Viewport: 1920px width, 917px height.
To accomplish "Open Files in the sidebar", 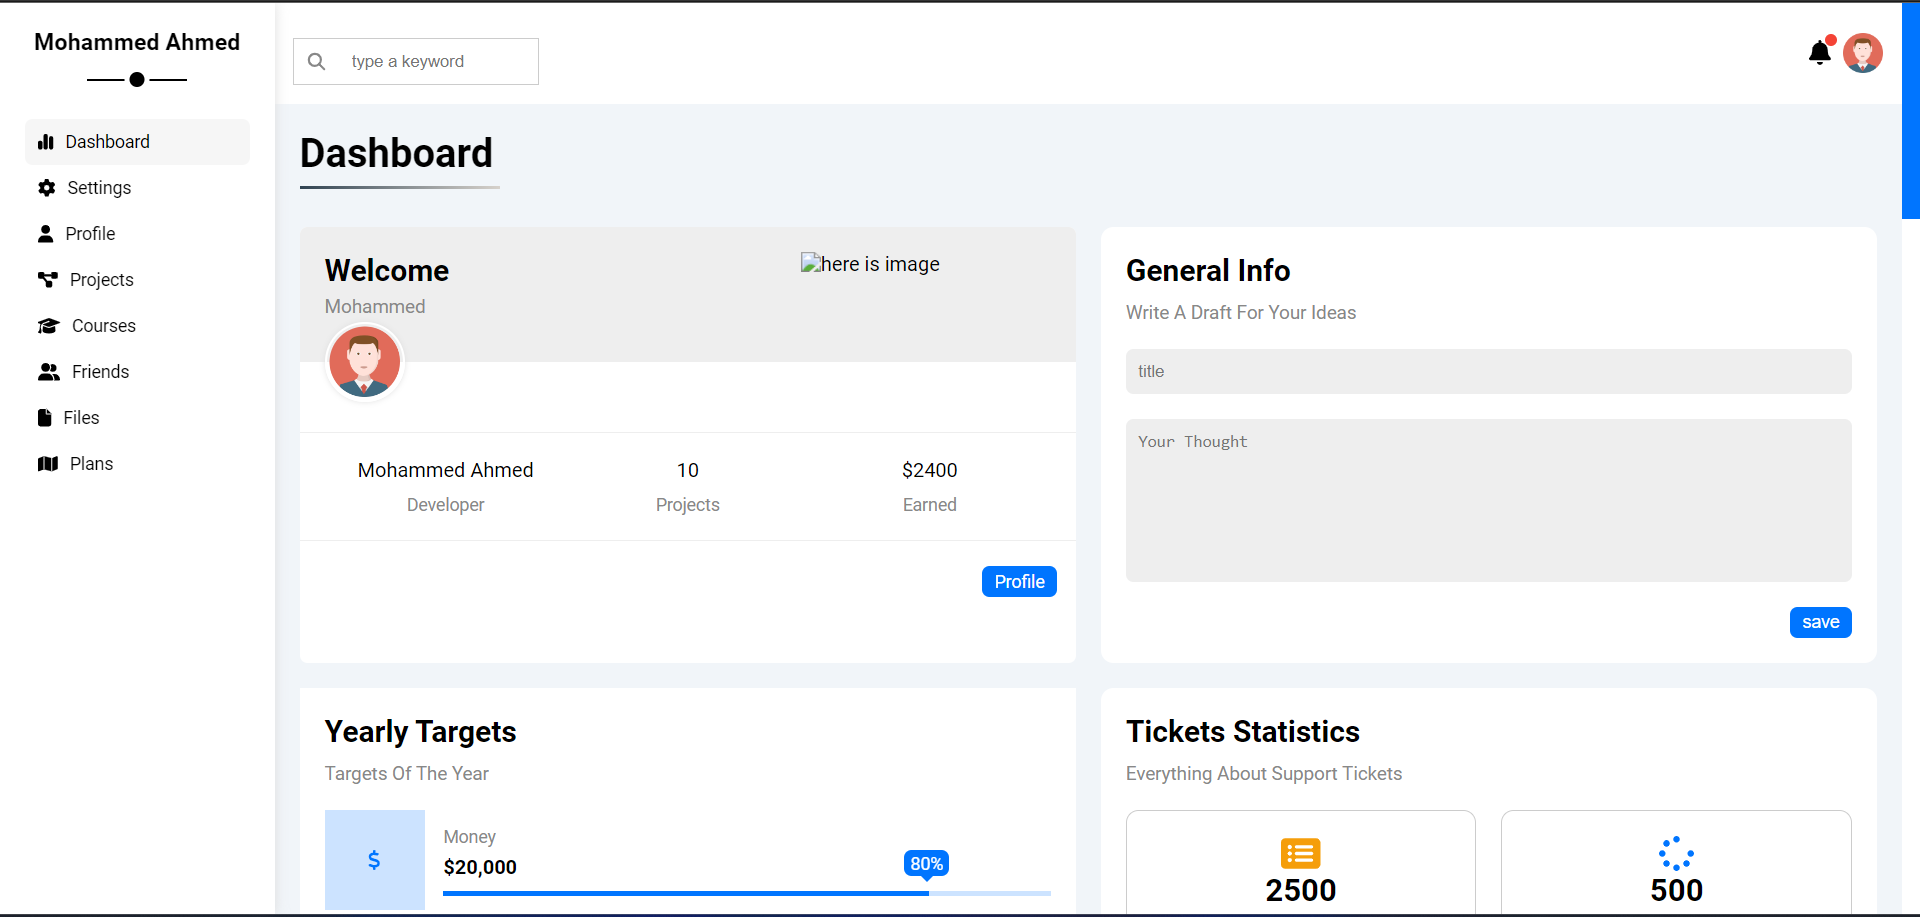I will [x=137, y=418].
